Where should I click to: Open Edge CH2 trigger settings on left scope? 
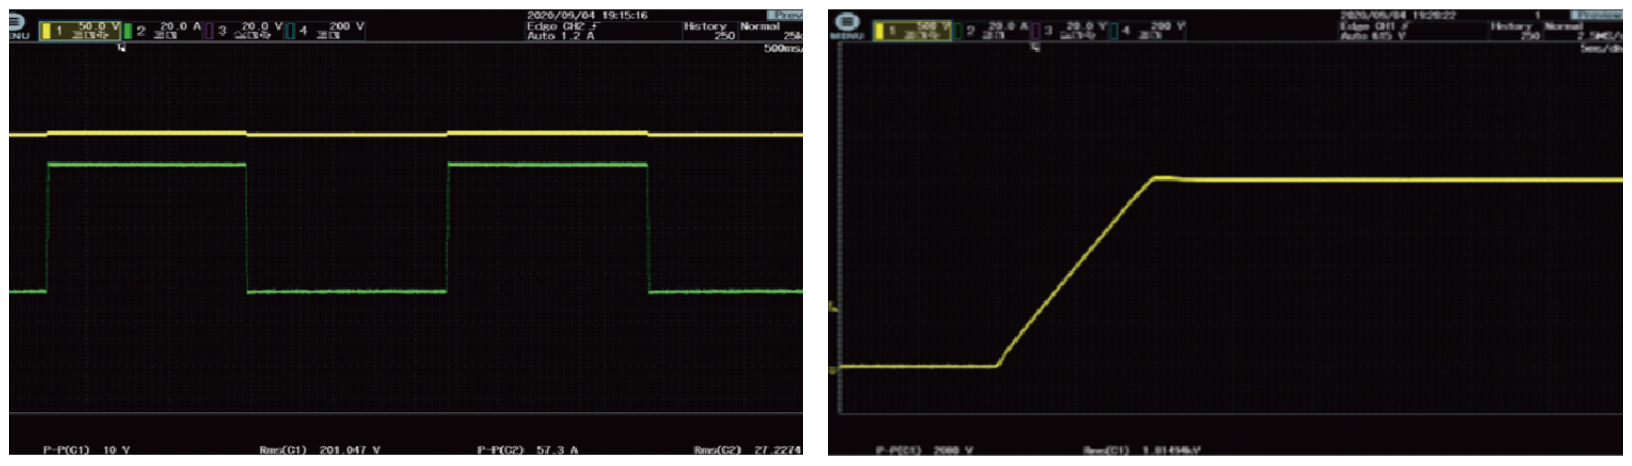point(562,31)
